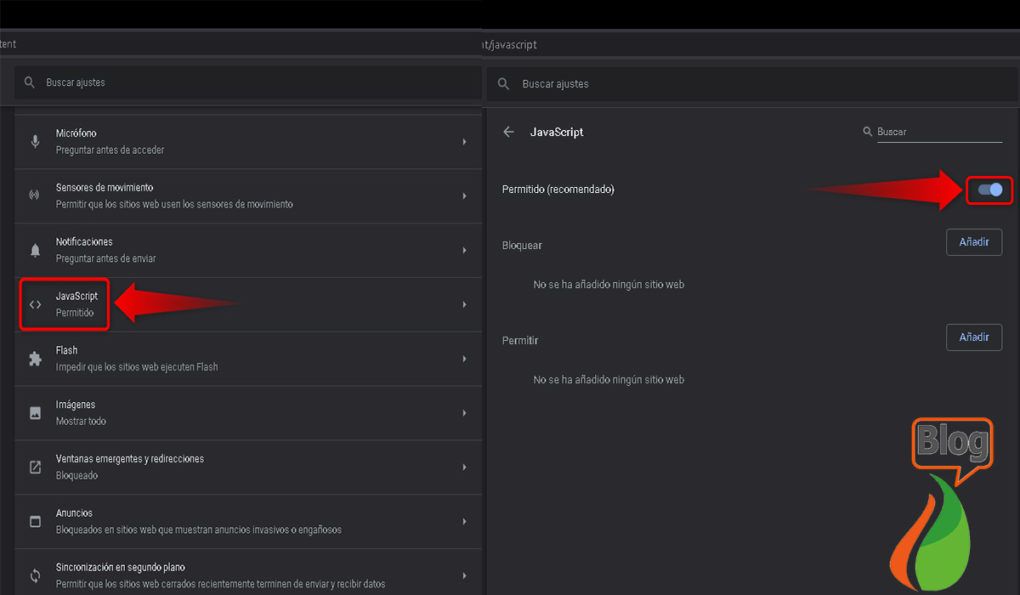Expand the Anuncios row chevron
Viewport: 1020px width, 595px height.
464,519
